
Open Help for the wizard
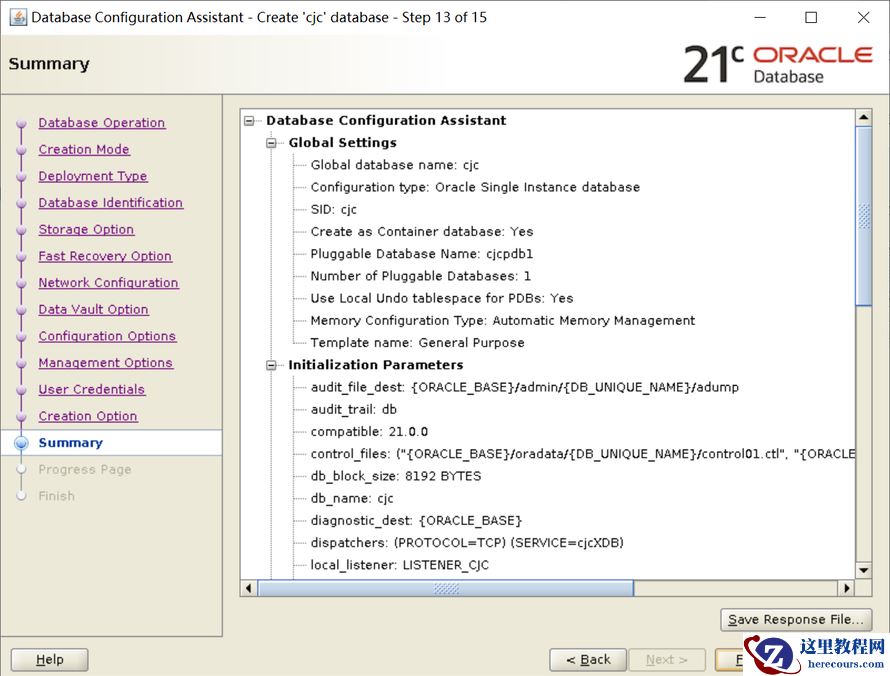click(x=49, y=660)
